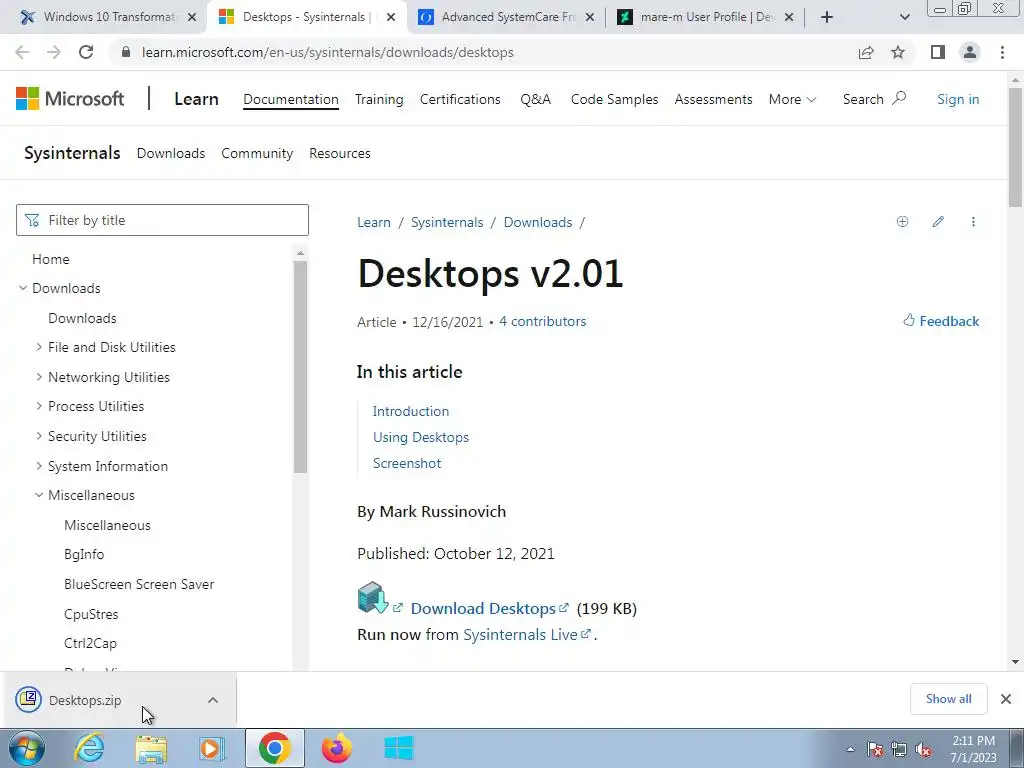Image resolution: width=1024 pixels, height=768 pixels.
Task: Click the Feedback button
Action: 940,321
